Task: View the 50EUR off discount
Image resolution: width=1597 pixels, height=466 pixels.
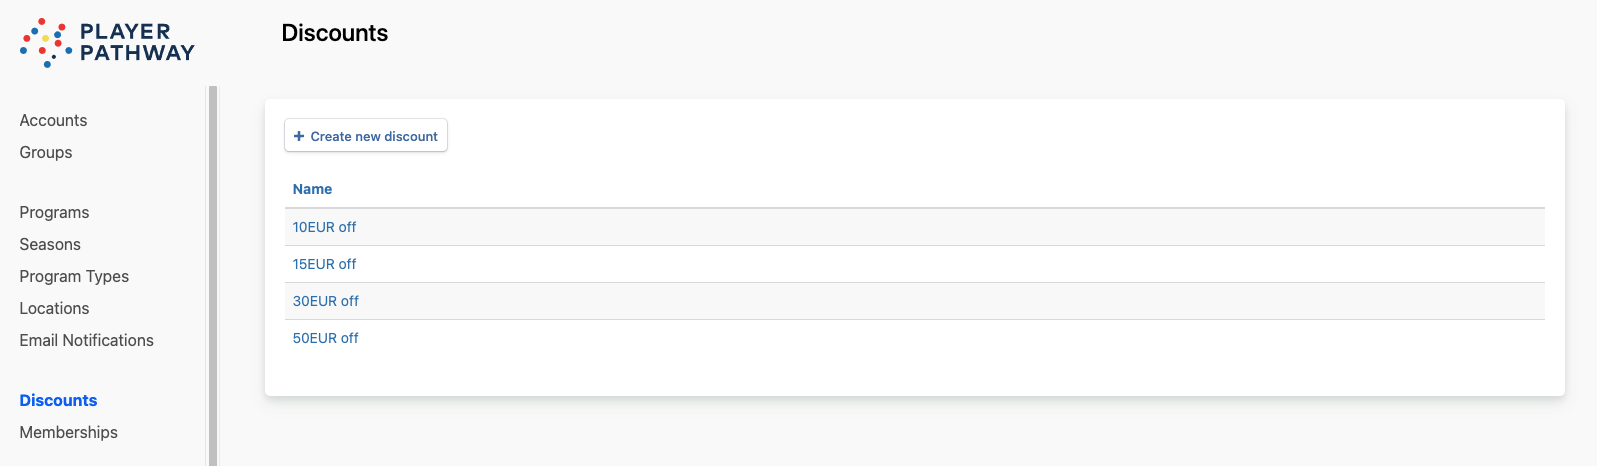Action: click(x=325, y=338)
